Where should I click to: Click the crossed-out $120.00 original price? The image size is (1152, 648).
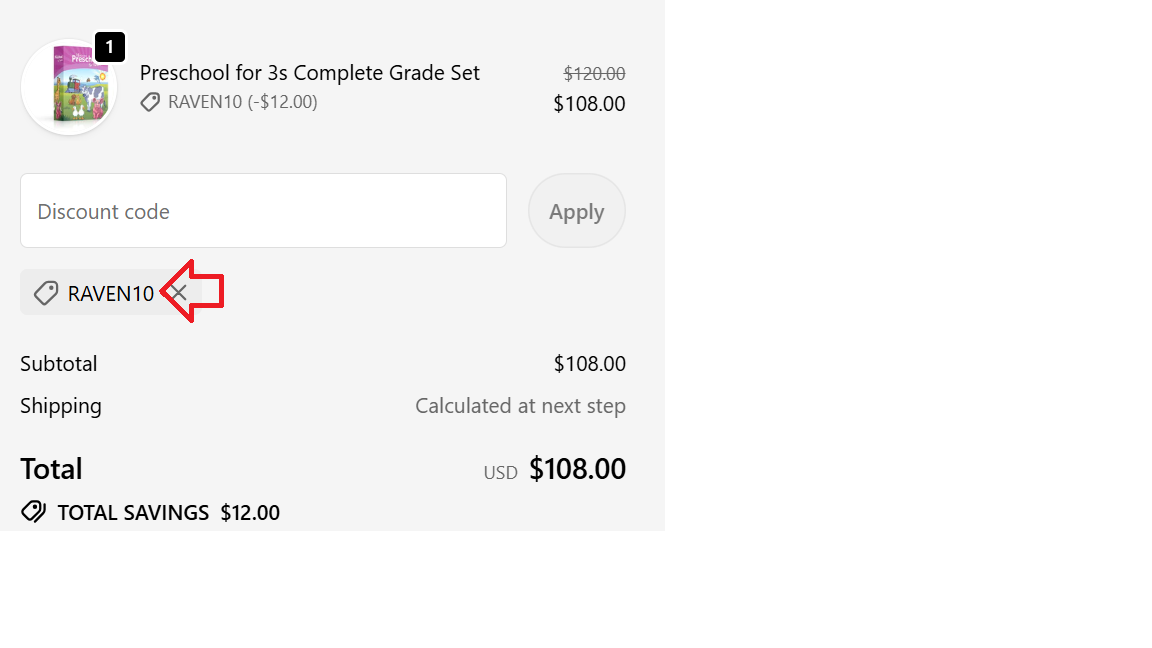594,73
